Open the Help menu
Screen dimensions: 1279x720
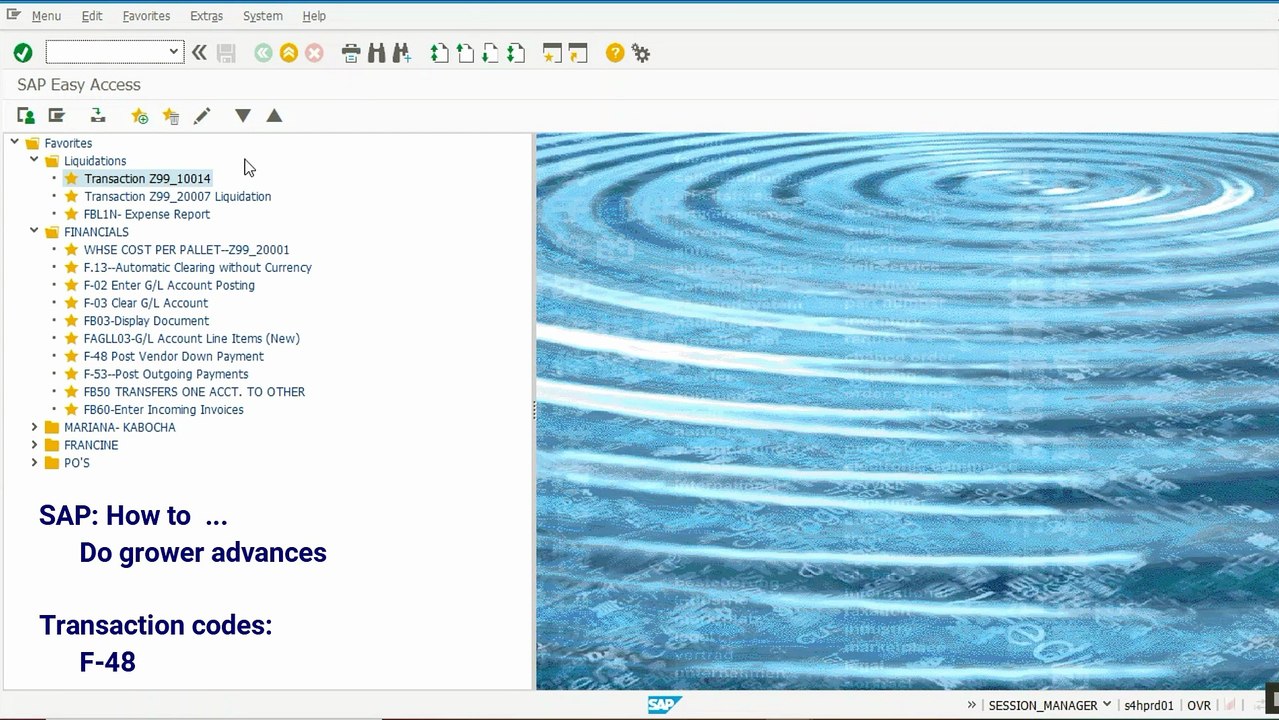point(314,16)
